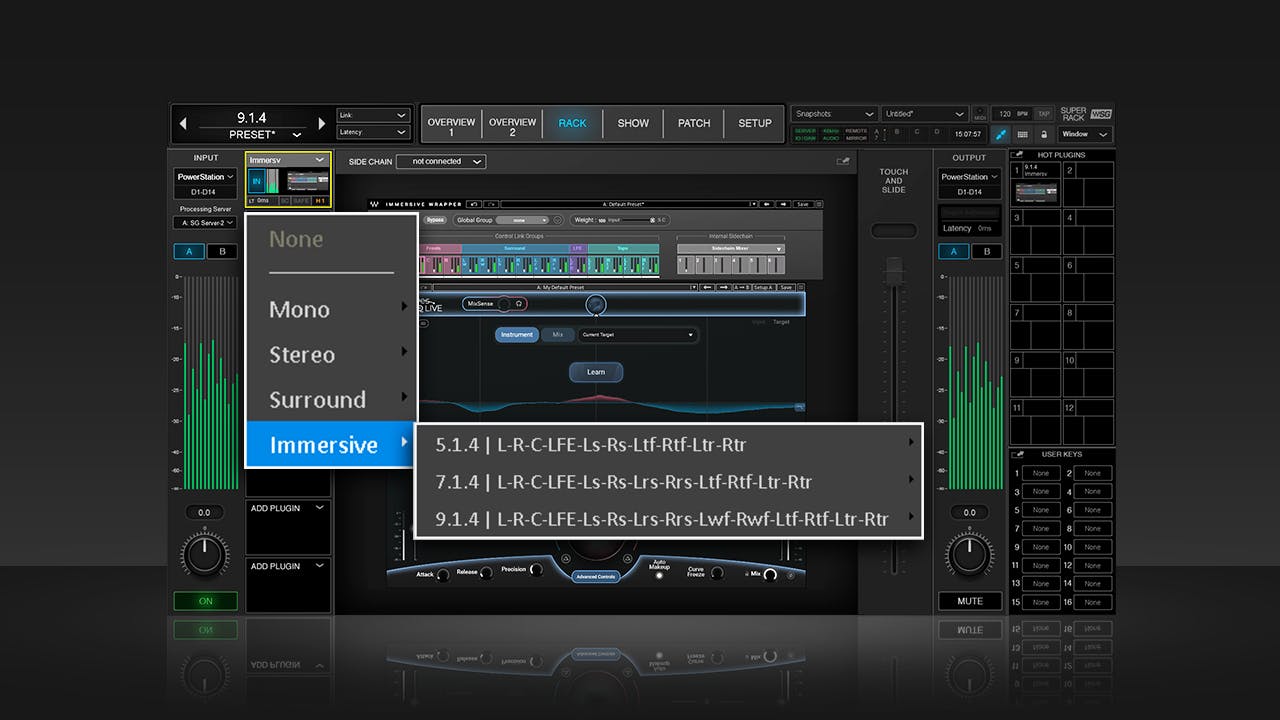Select the blue patch cable icon
1280x720 pixels.
click(1001, 134)
